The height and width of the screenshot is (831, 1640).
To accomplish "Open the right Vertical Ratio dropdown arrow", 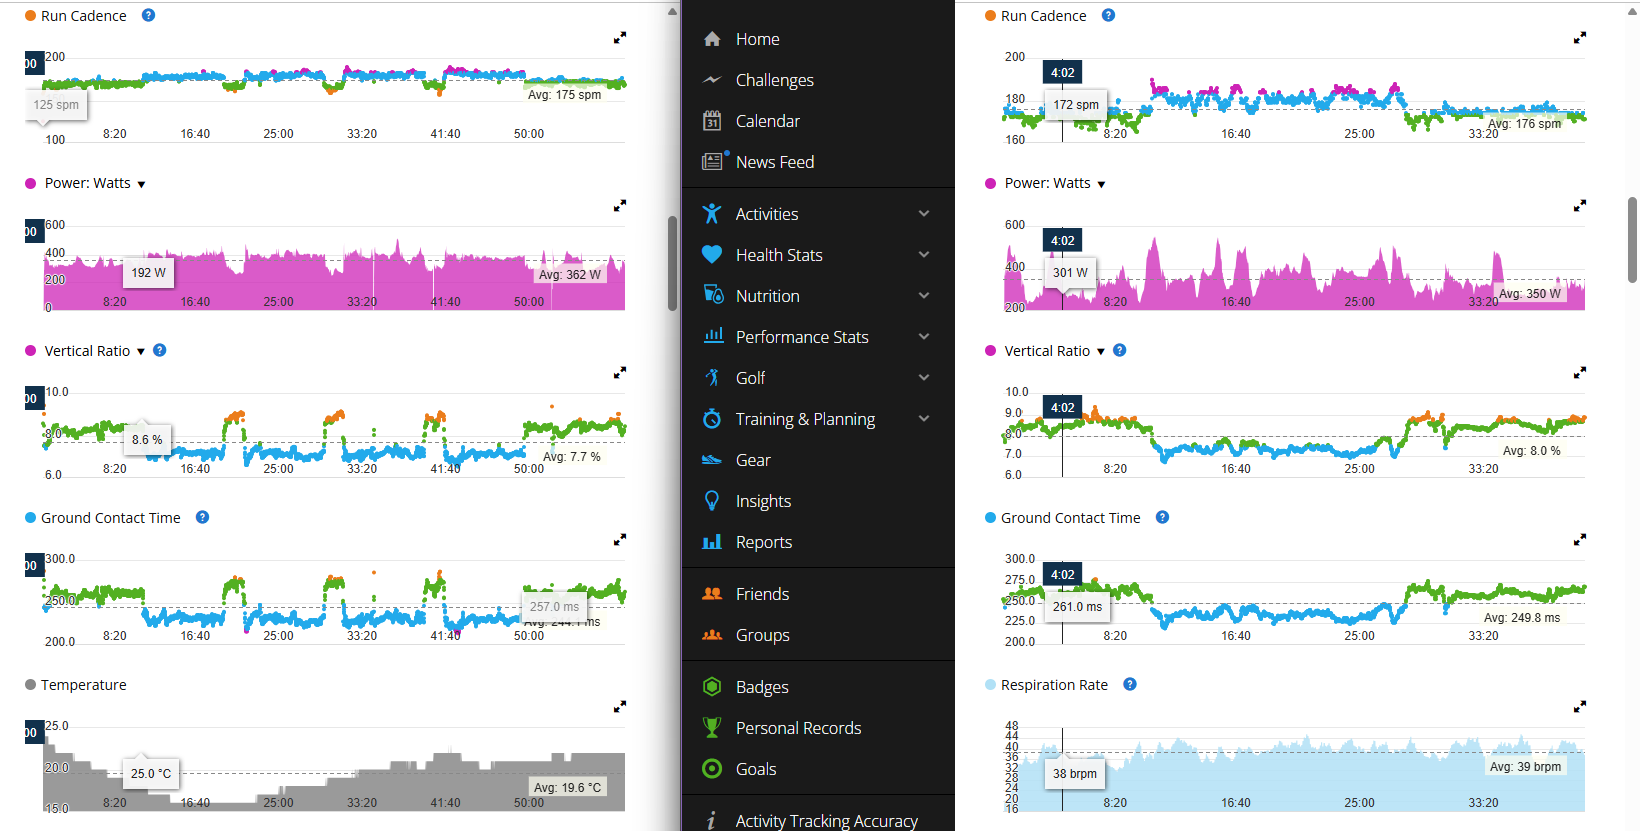I will coord(1101,352).
